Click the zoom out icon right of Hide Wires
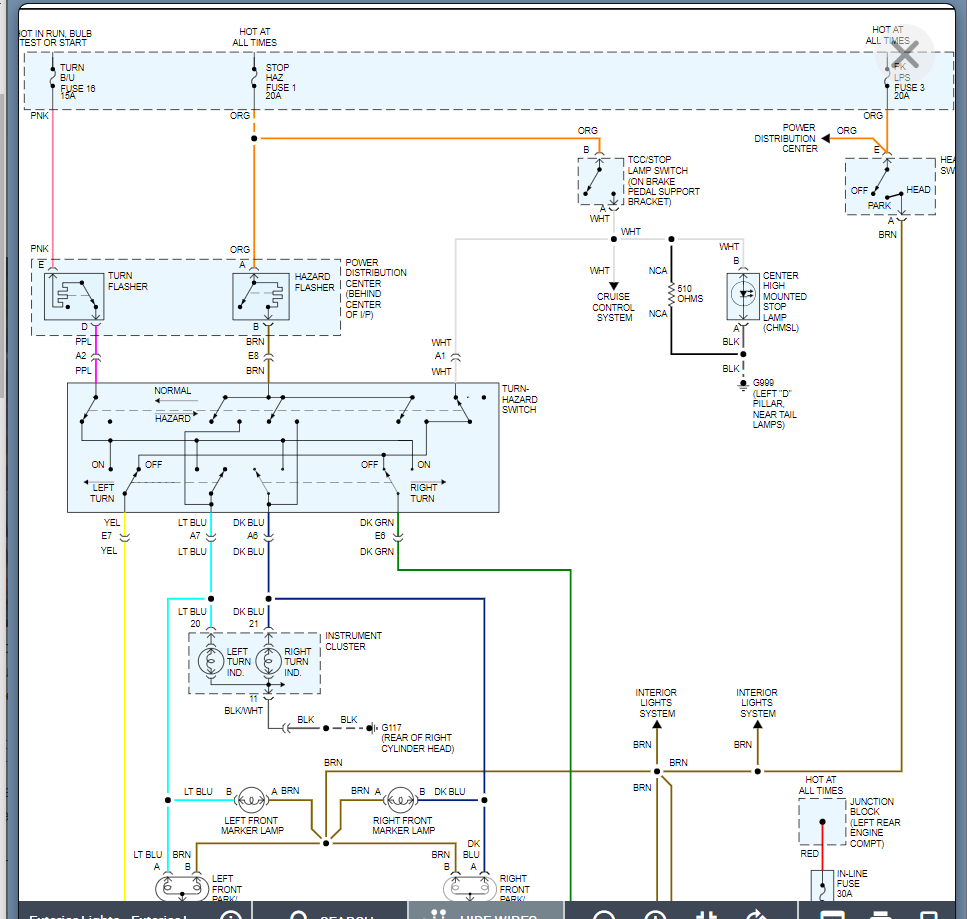 (x=604, y=914)
